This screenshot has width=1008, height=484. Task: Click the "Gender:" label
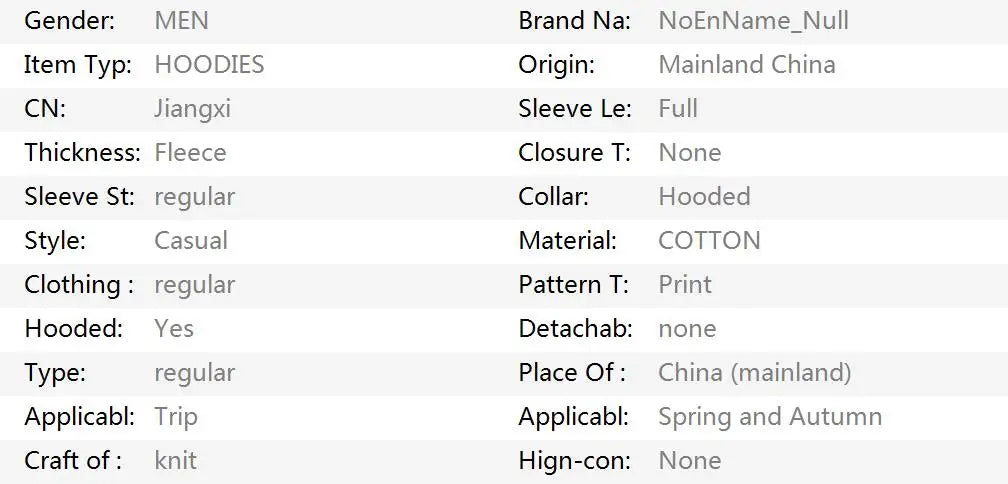tap(69, 21)
